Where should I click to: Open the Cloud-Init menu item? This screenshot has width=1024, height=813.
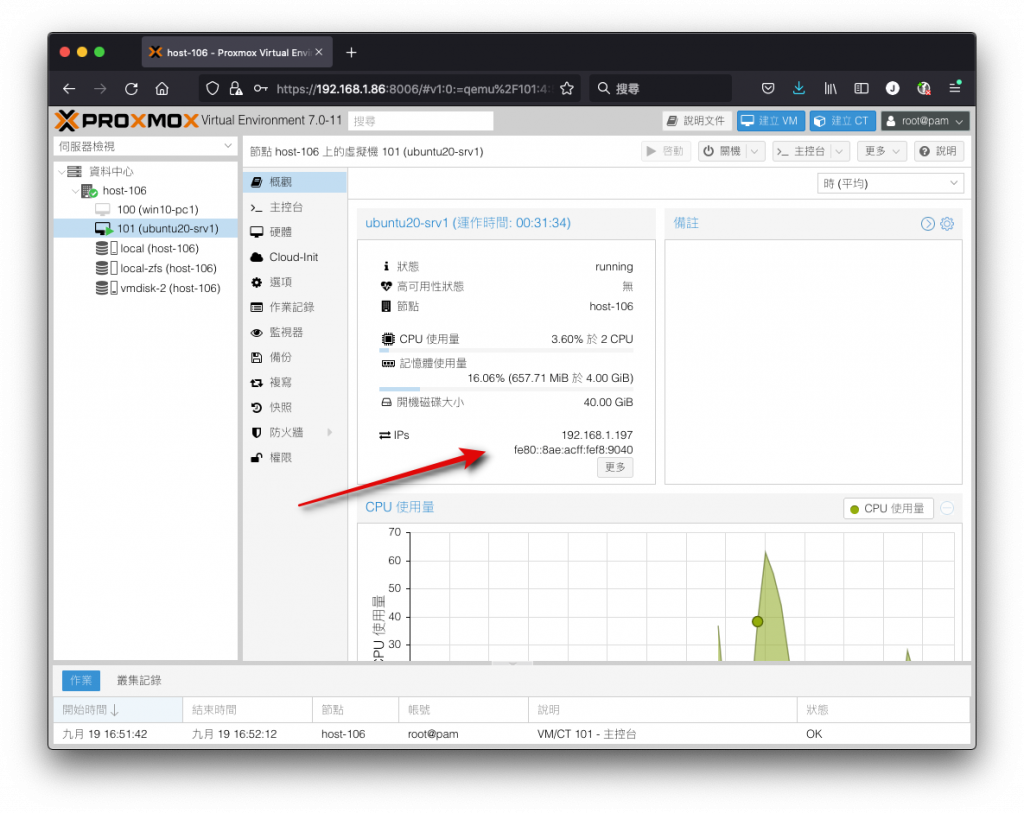click(295, 257)
